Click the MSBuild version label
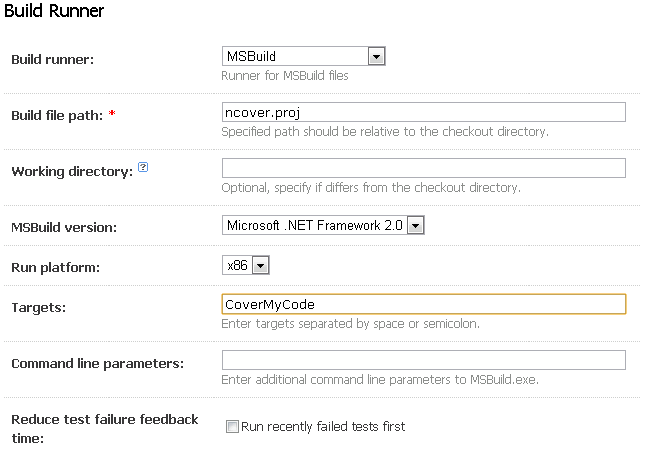649x457 pixels. pos(64,227)
